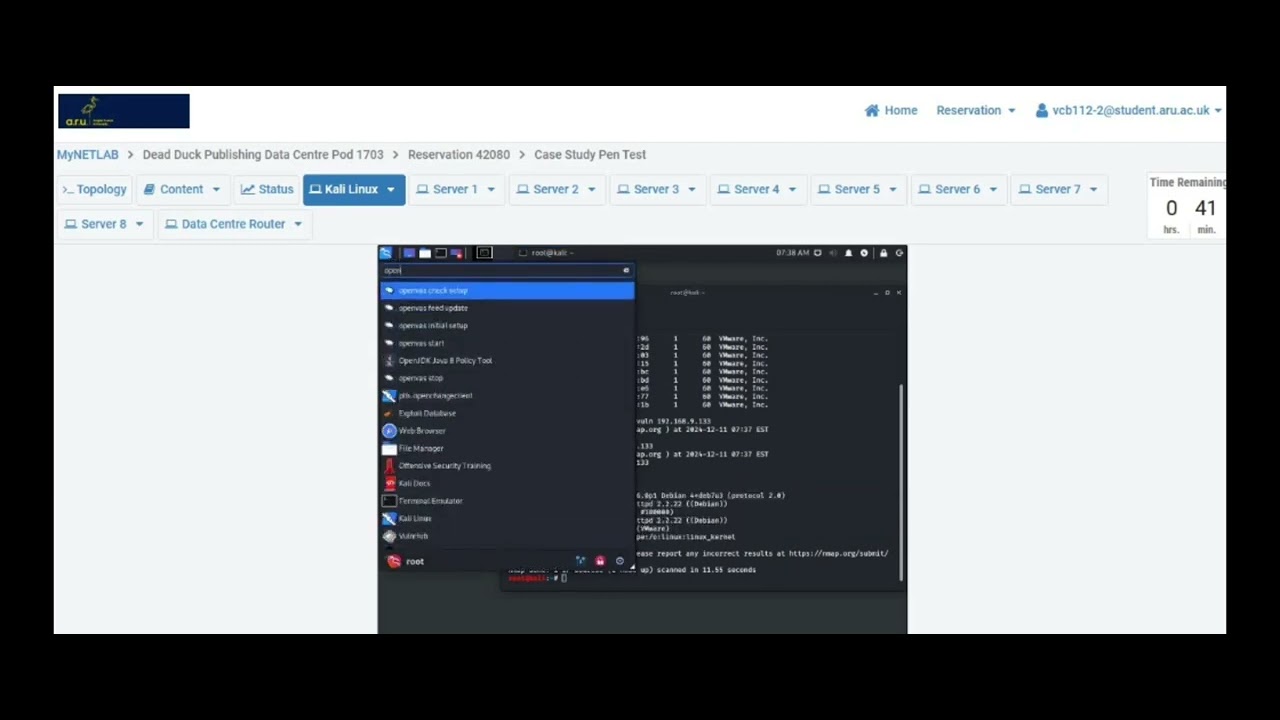
Task: Click the 07:38 AM clock in Kali panel
Action: coord(792,253)
